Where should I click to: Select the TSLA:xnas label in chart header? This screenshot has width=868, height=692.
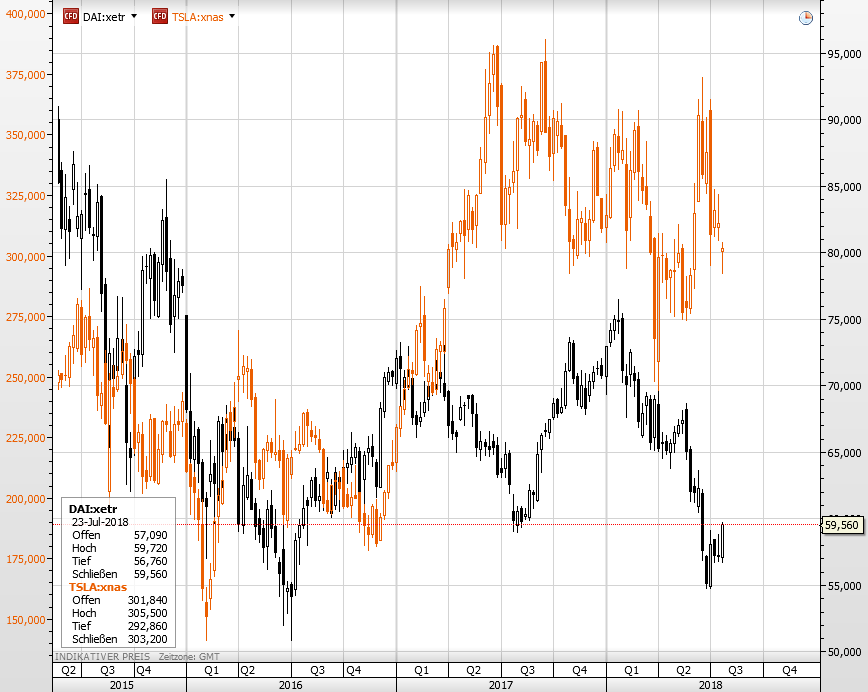(x=198, y=17)
